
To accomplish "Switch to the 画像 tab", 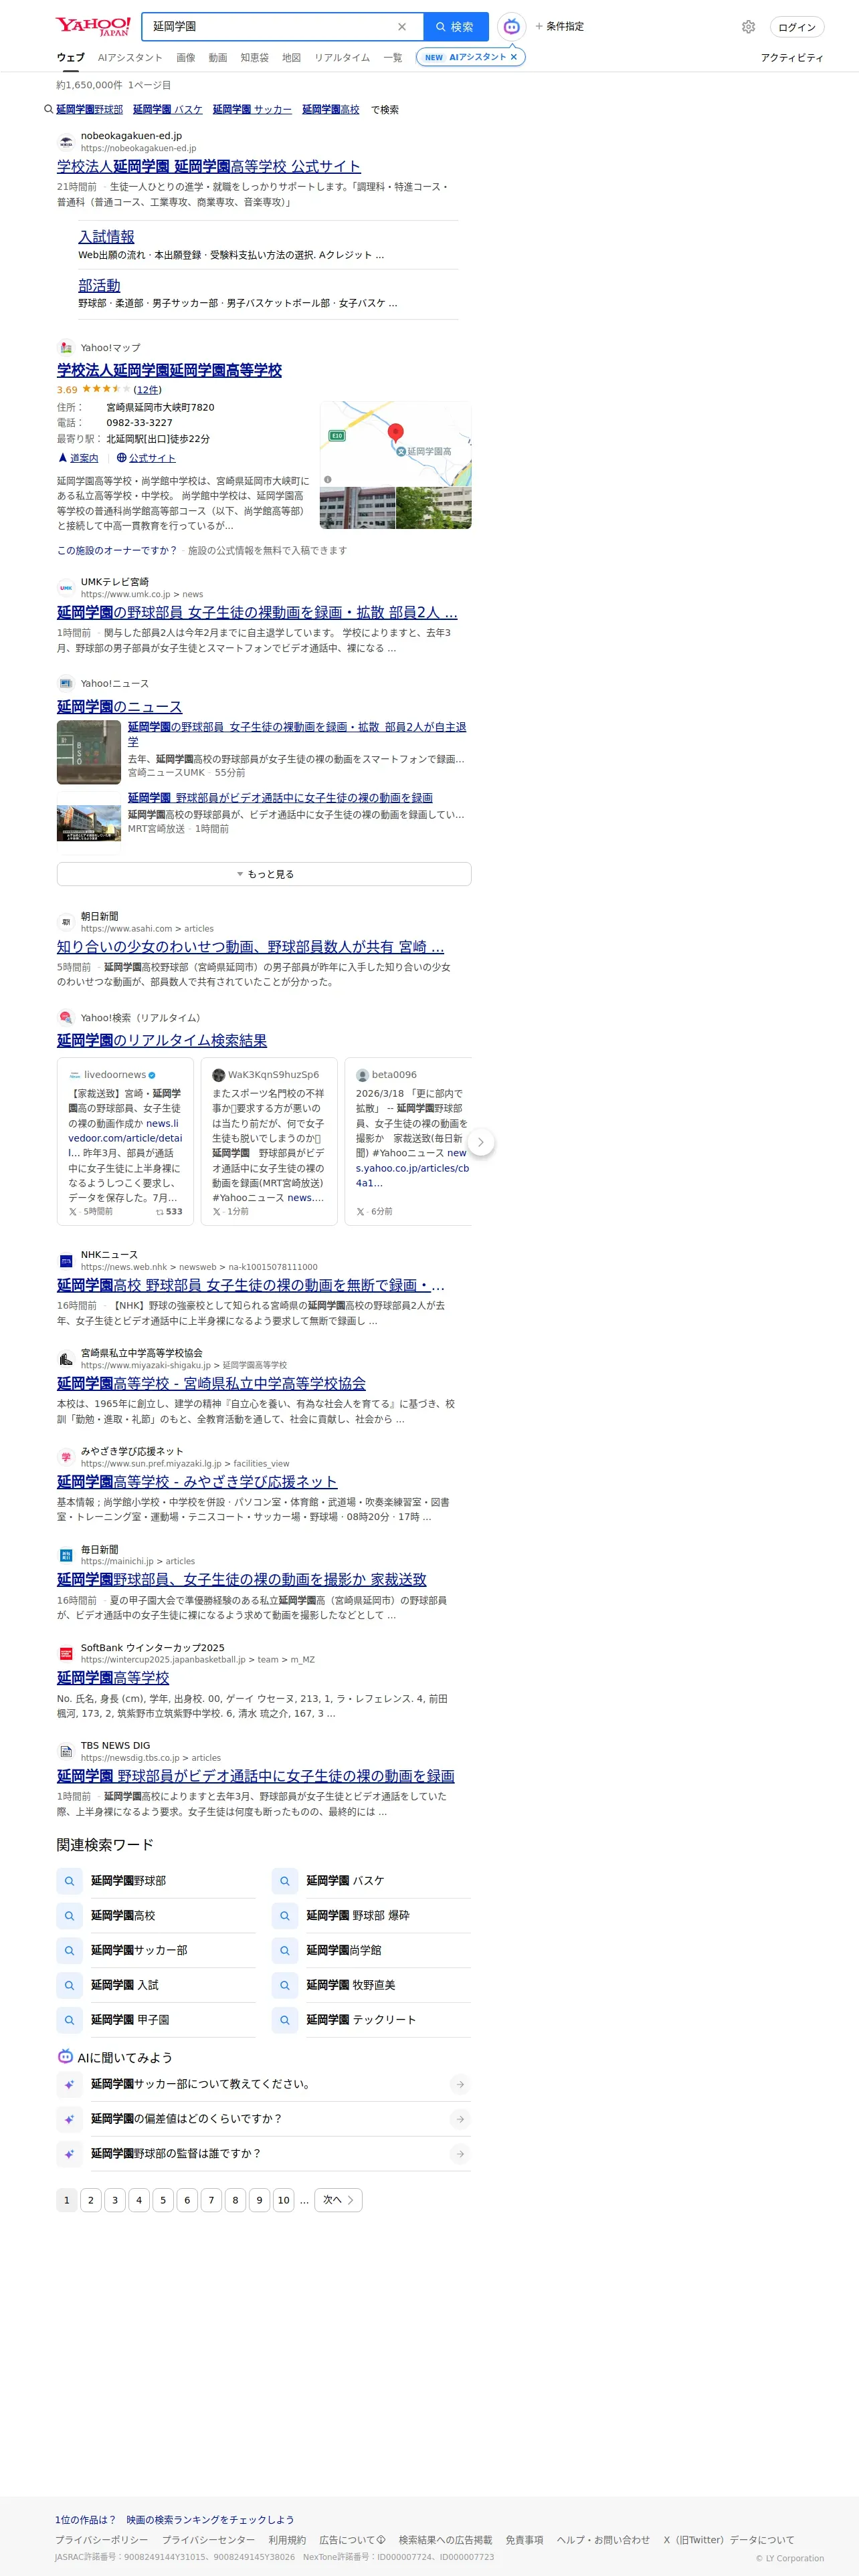I will click(x=186, y=58).
